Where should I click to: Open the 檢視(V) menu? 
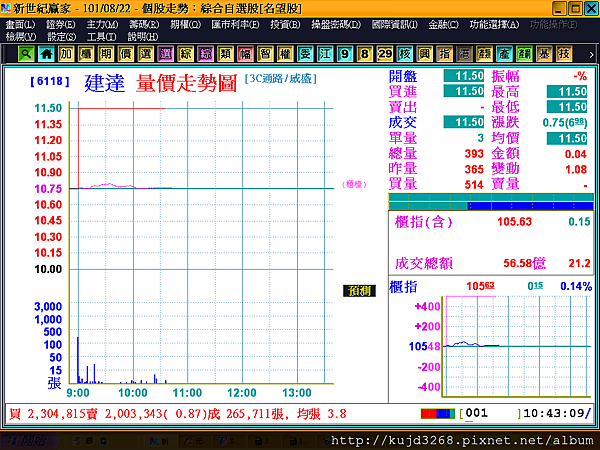[x=21, y=37]
